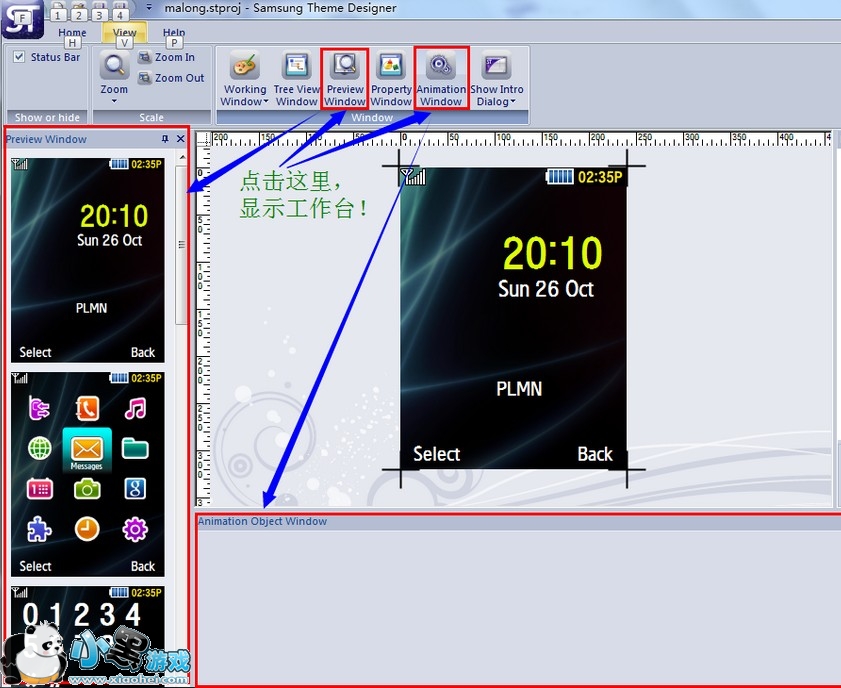
Task: Click the Show Intro Dialog icon
Action: [x=496, y=68]
